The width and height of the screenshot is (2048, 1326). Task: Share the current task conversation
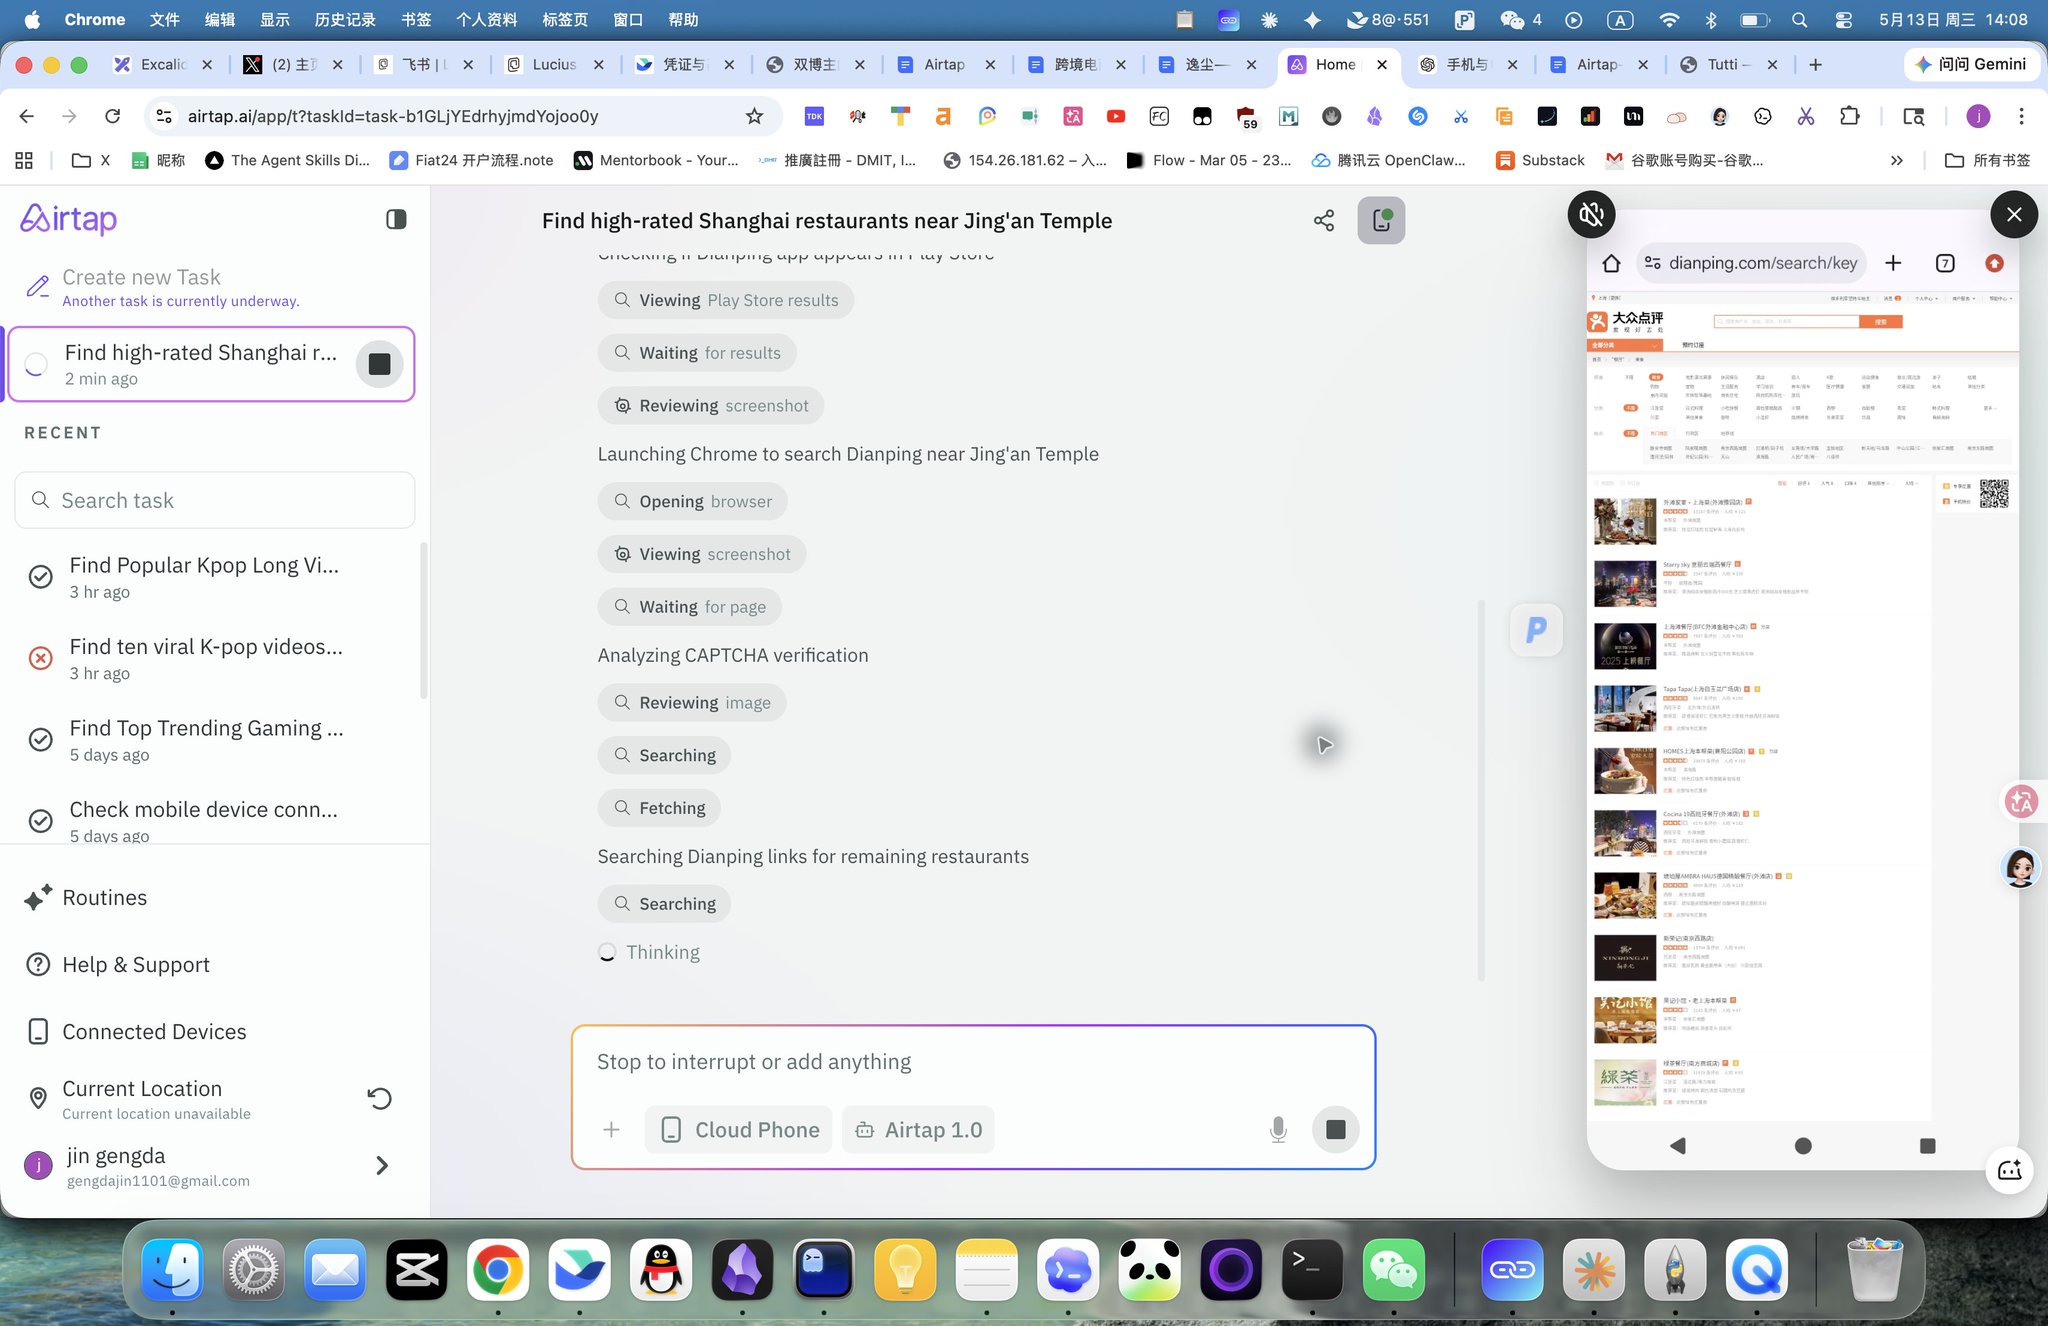click(1324, 221)
